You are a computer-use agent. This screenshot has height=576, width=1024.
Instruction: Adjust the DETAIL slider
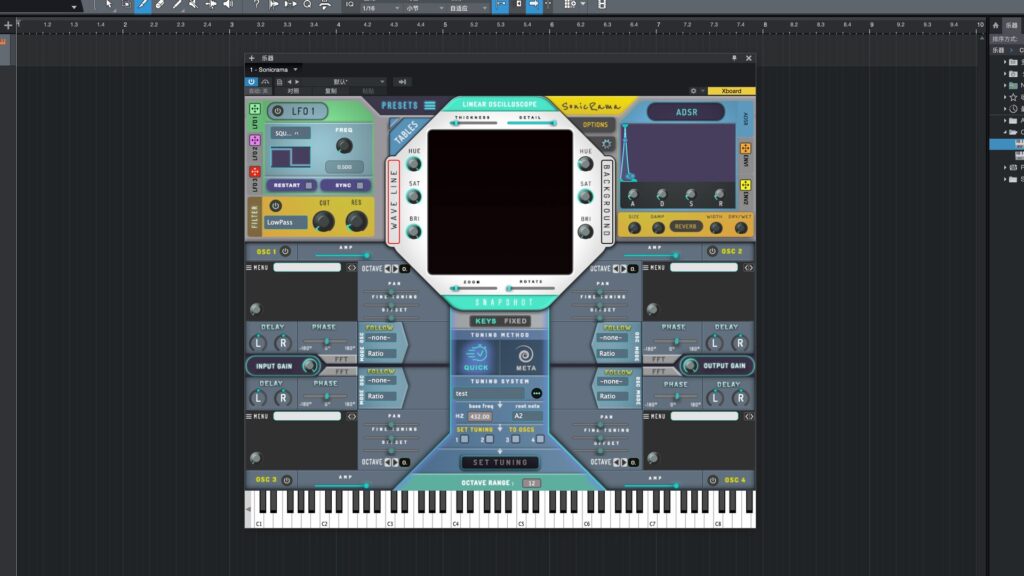531,123
